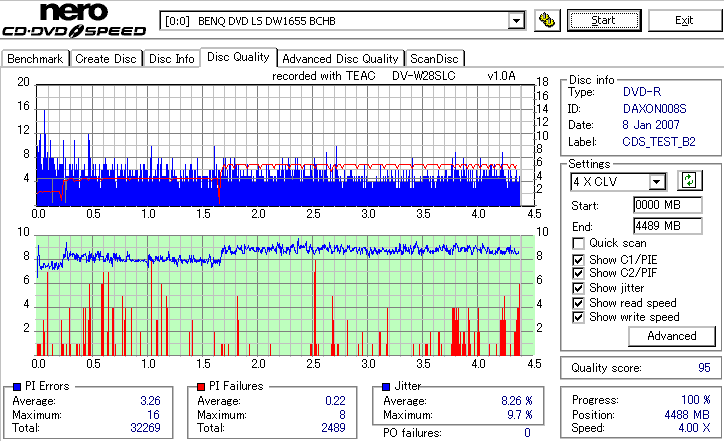Image resolution: width=724 pixels, height=441 pixels.
Task: Switch to the Benchmark tab
Action: [x=35, y=59]
